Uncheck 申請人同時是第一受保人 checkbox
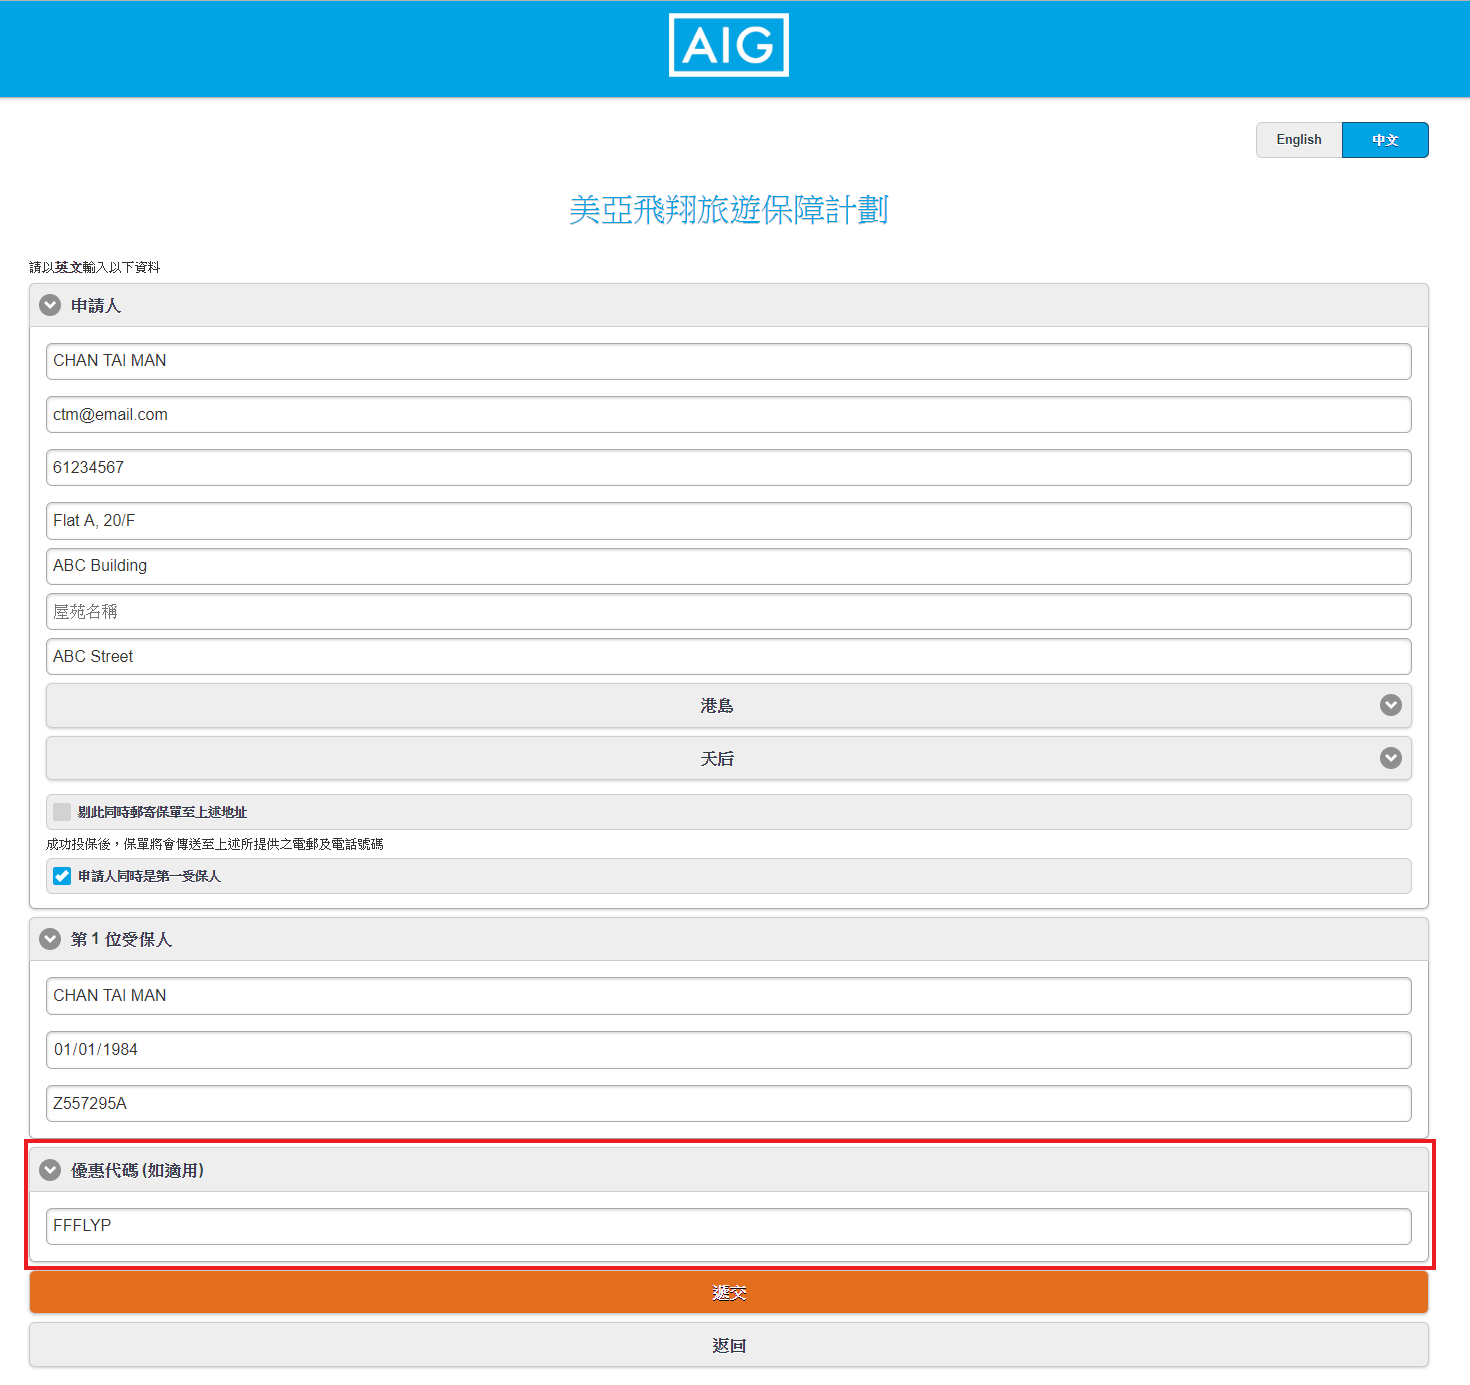This screenshot has width=1470, height=1385. pyautogui.click(x=62, y=876)
